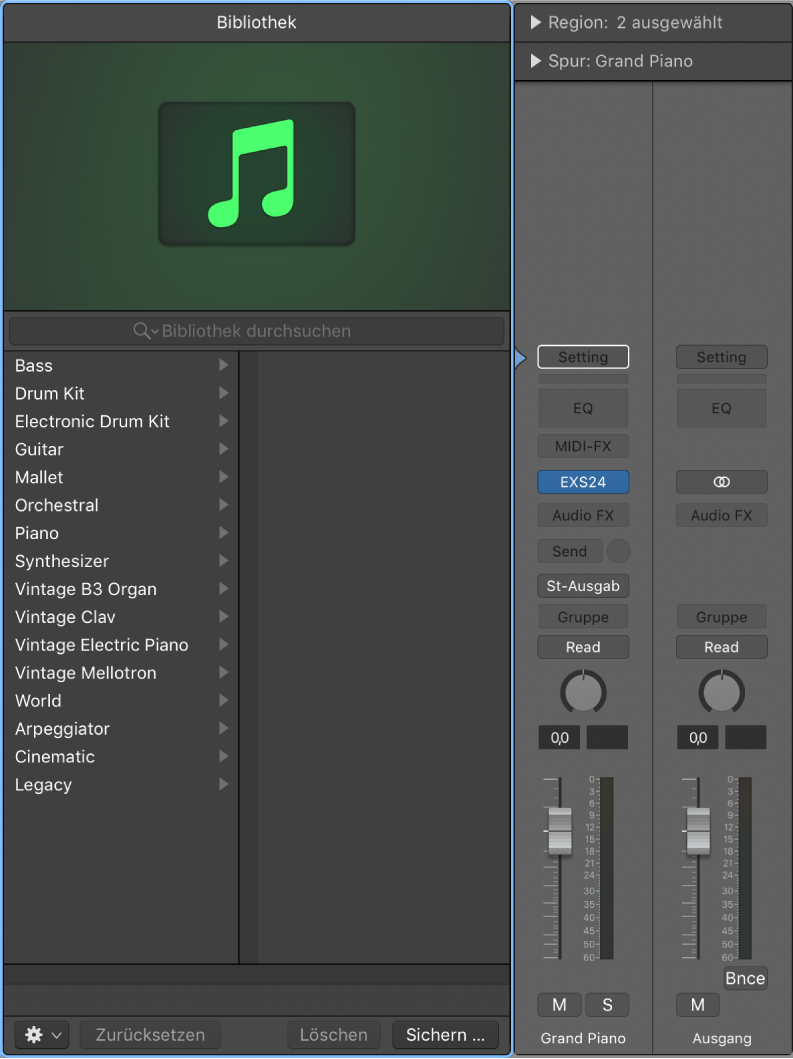Image resolution: width=793 pixels, height=1059 pixels.
Task: Select the Synthesizer library category
Action: click(x=62, y=561)
